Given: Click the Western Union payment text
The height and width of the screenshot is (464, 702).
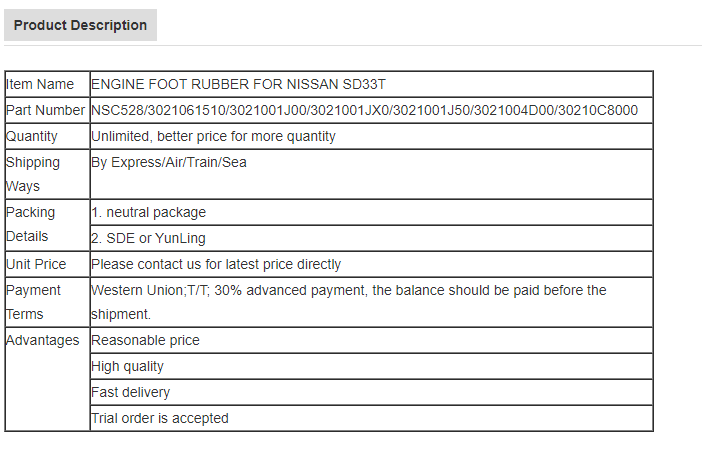Looking at the screenshot, I should point(349,302).
